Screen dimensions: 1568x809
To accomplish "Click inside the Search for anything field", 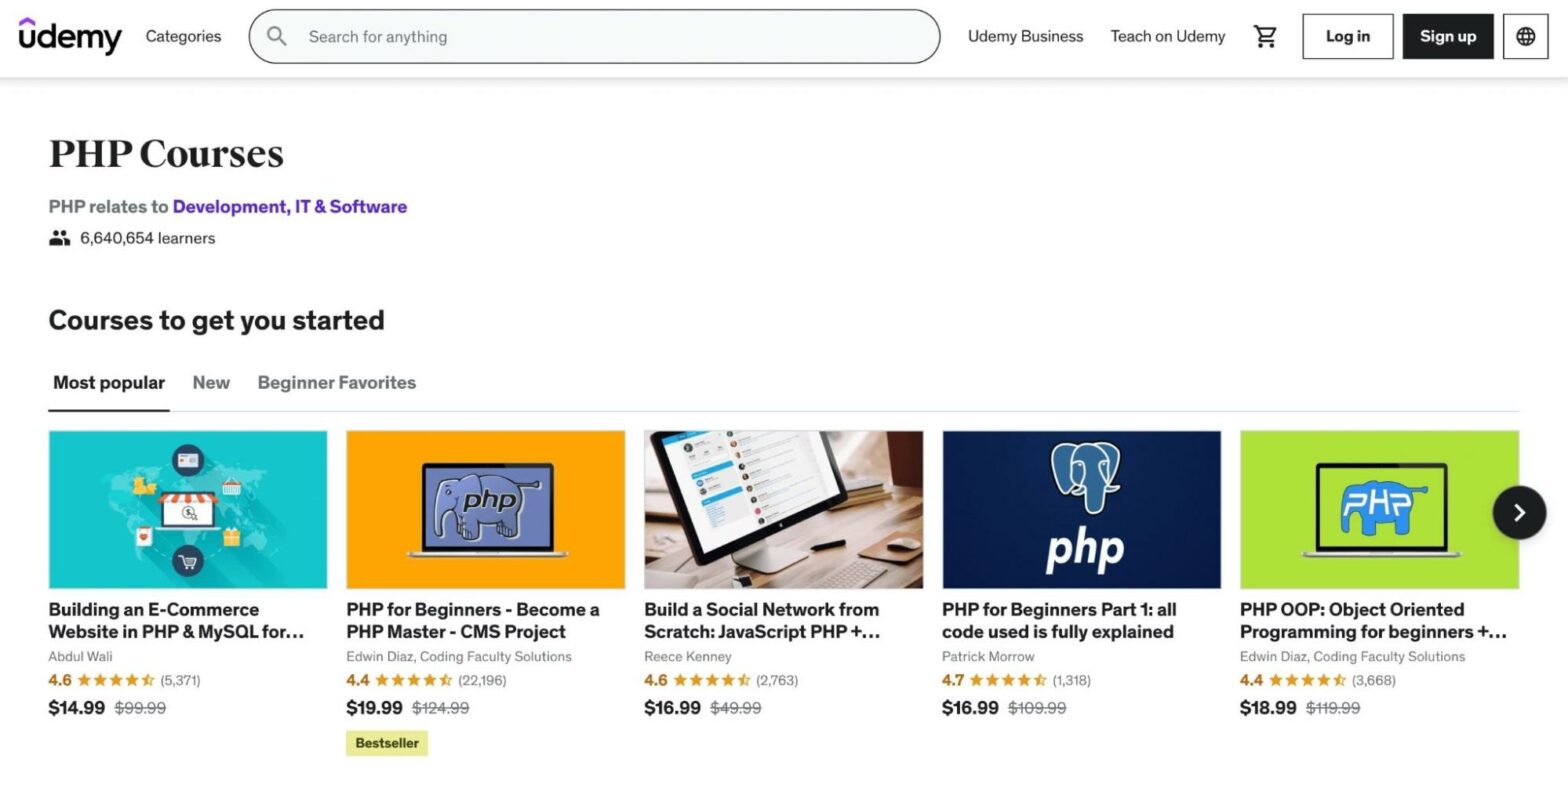I will point(595,36).
